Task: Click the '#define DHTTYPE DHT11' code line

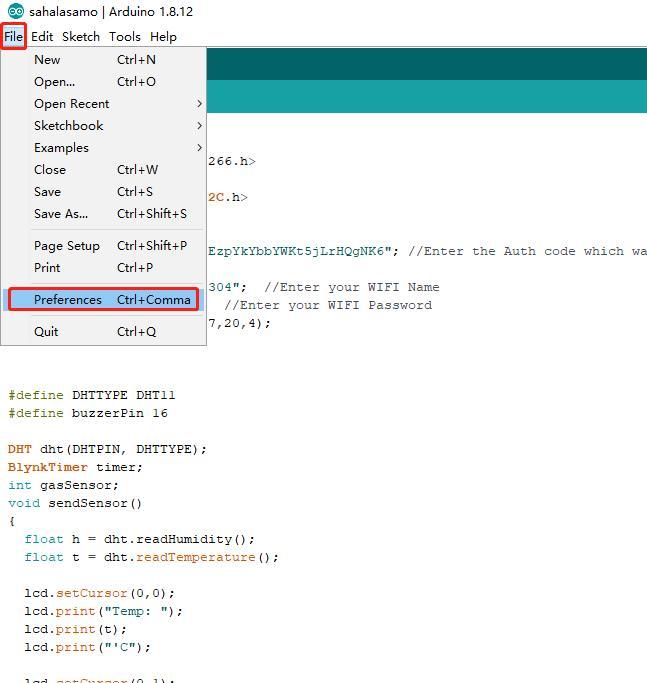Action: tap(91, 395)
